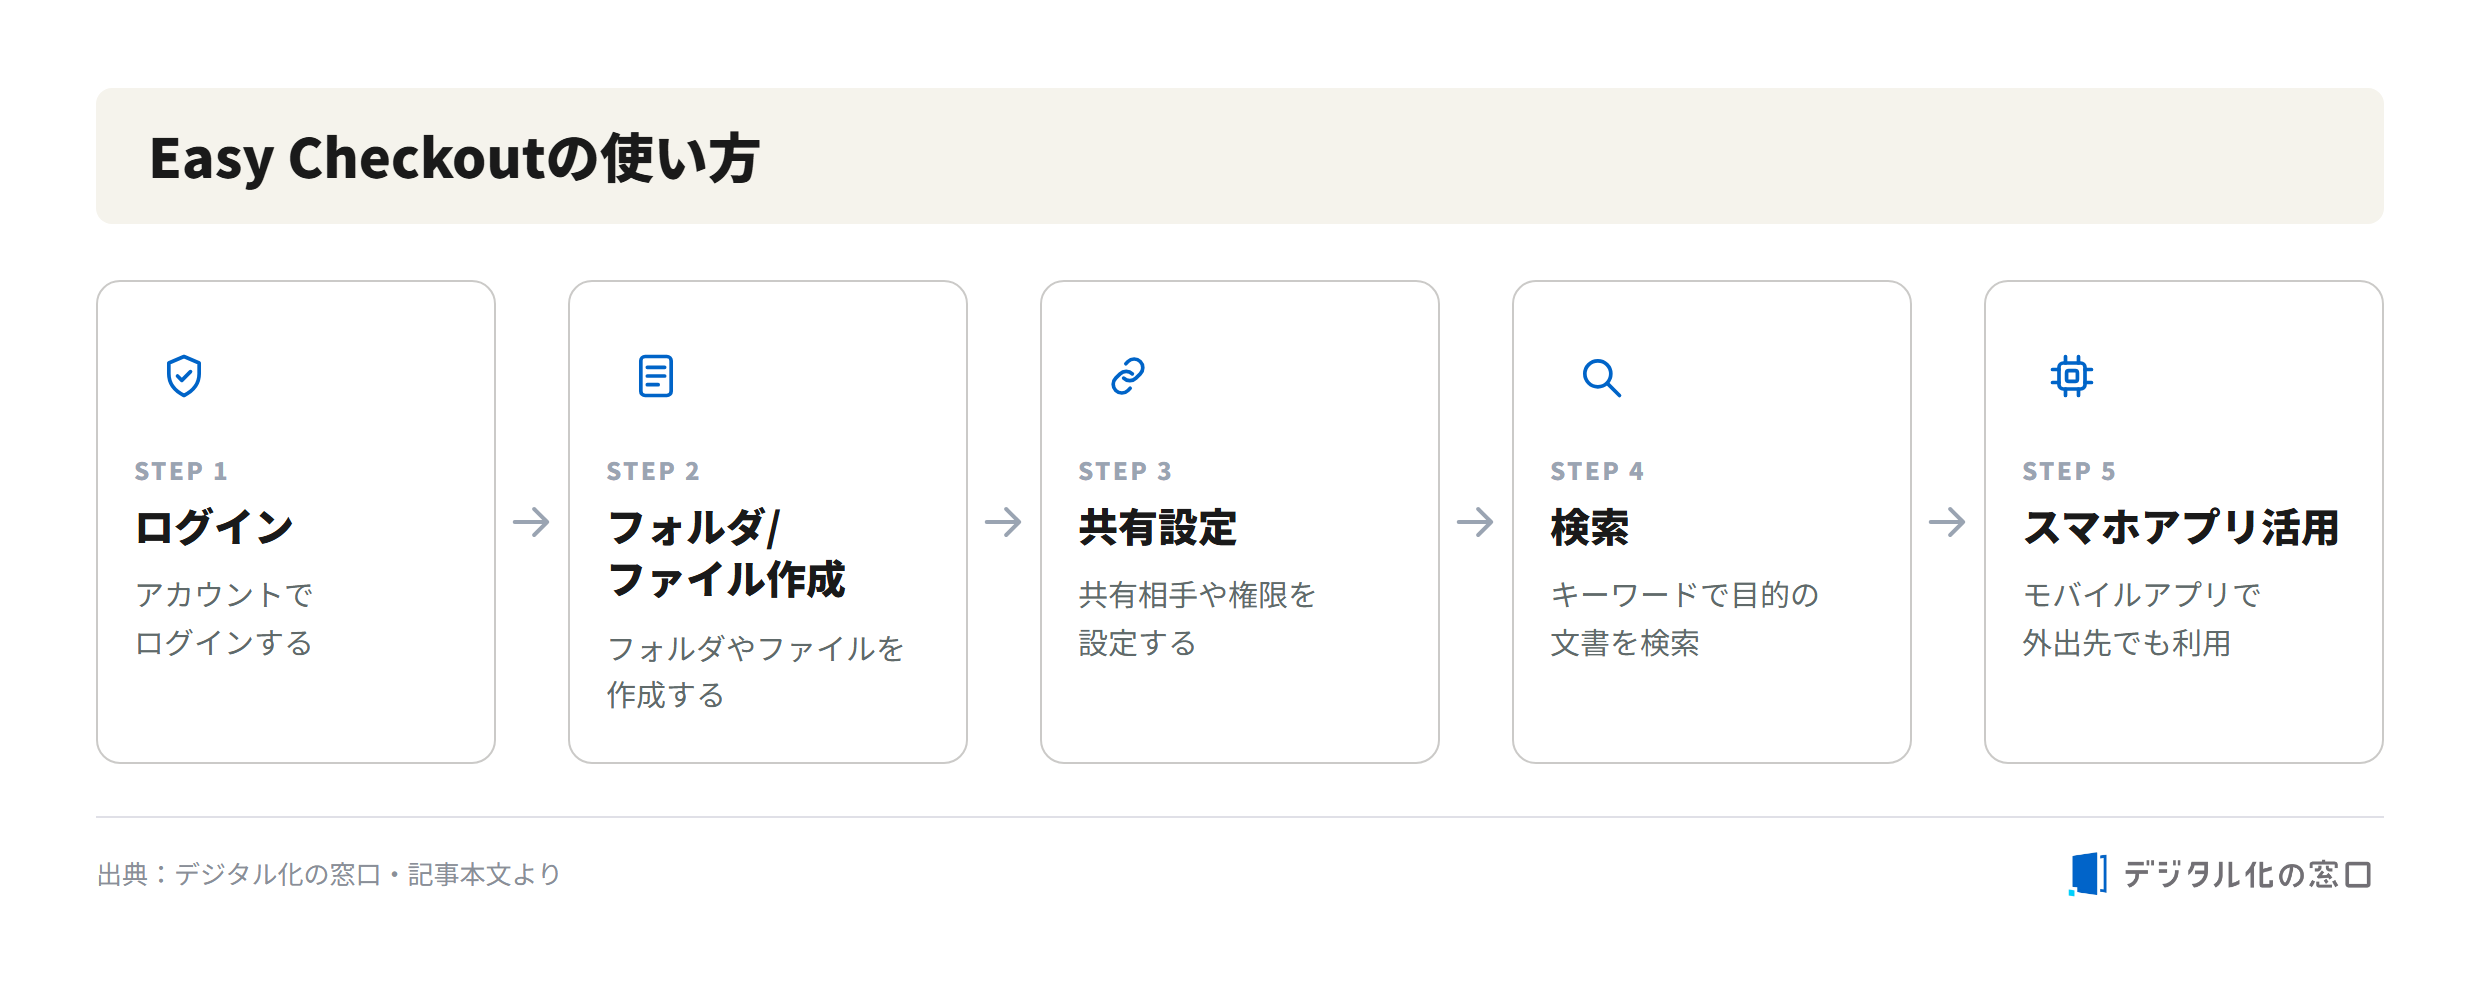The height and width of the screenshot is (990, 2480).
Task: Click the 'アカウントで ログインする' description
Action: 224,618
